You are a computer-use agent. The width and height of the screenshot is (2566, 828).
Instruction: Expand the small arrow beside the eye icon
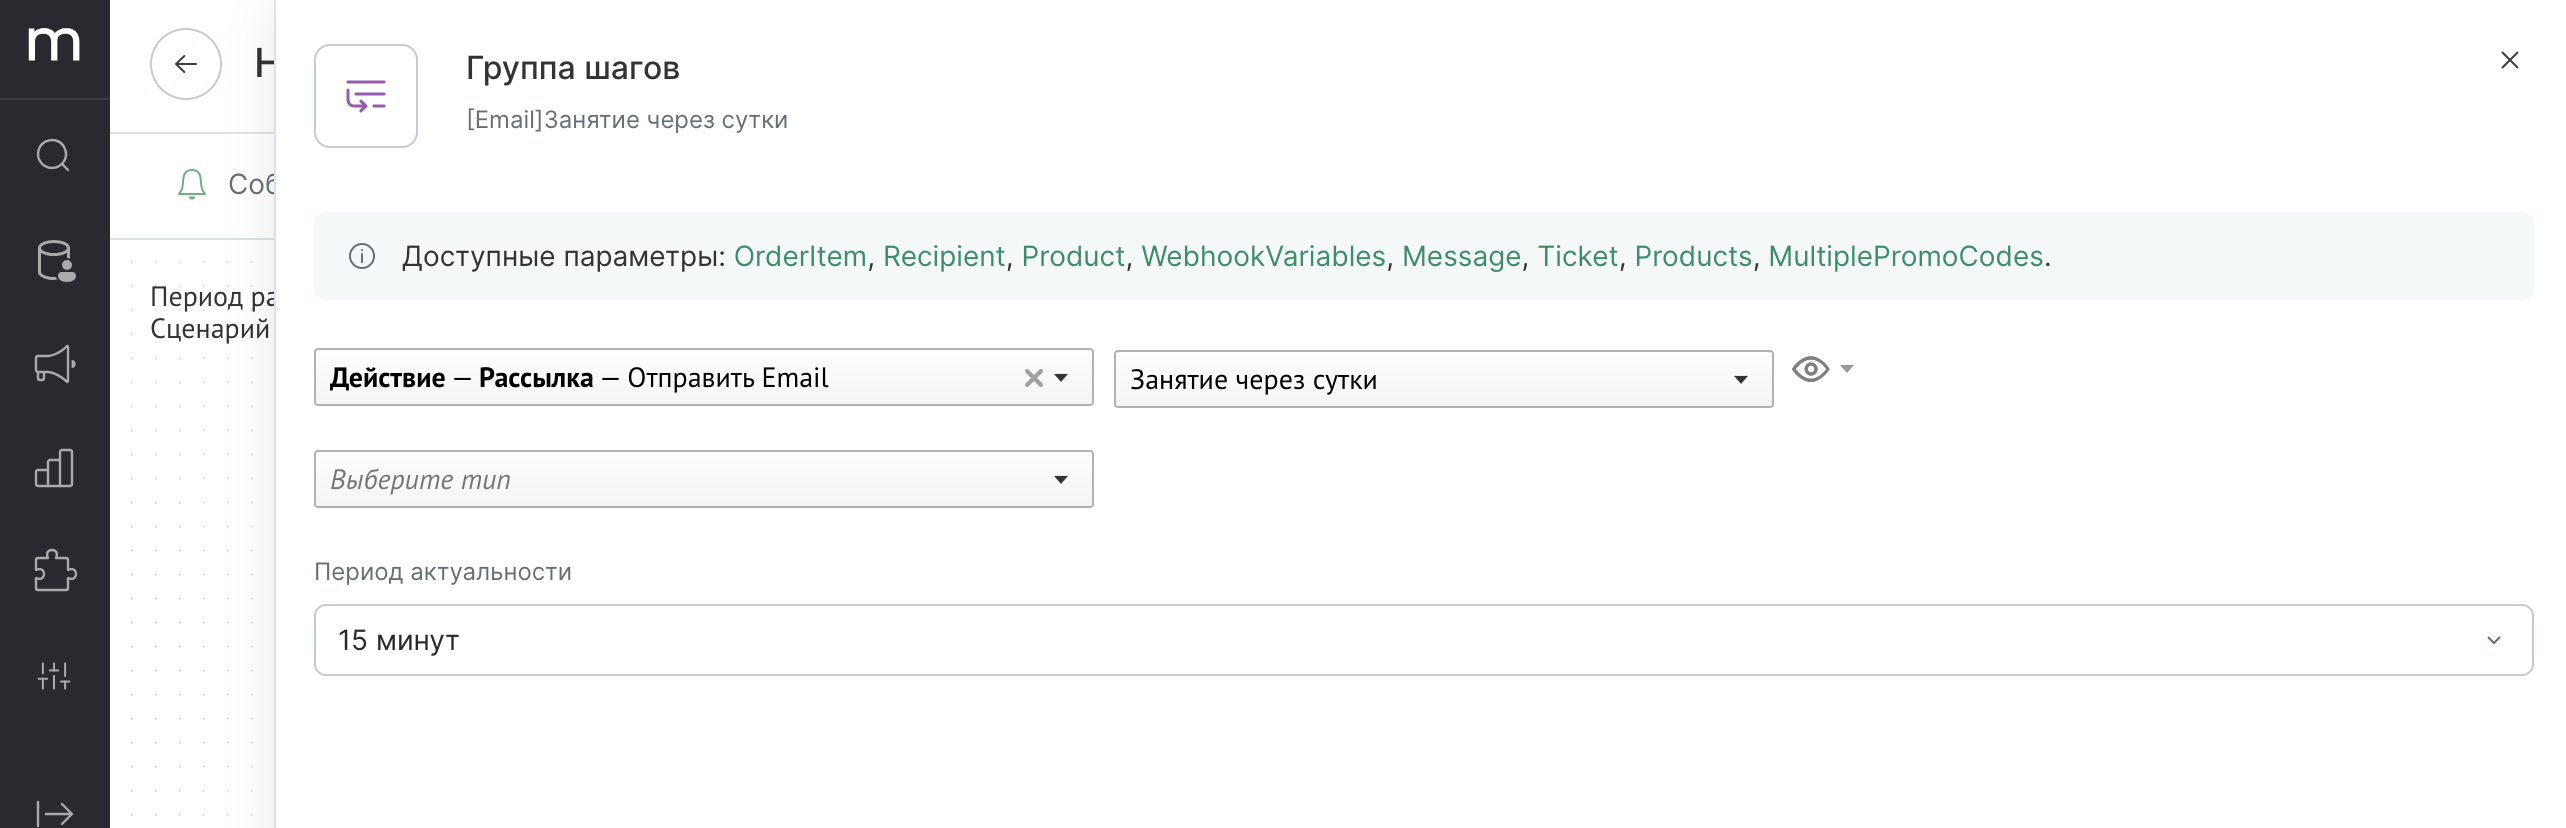click(1847, 369)
